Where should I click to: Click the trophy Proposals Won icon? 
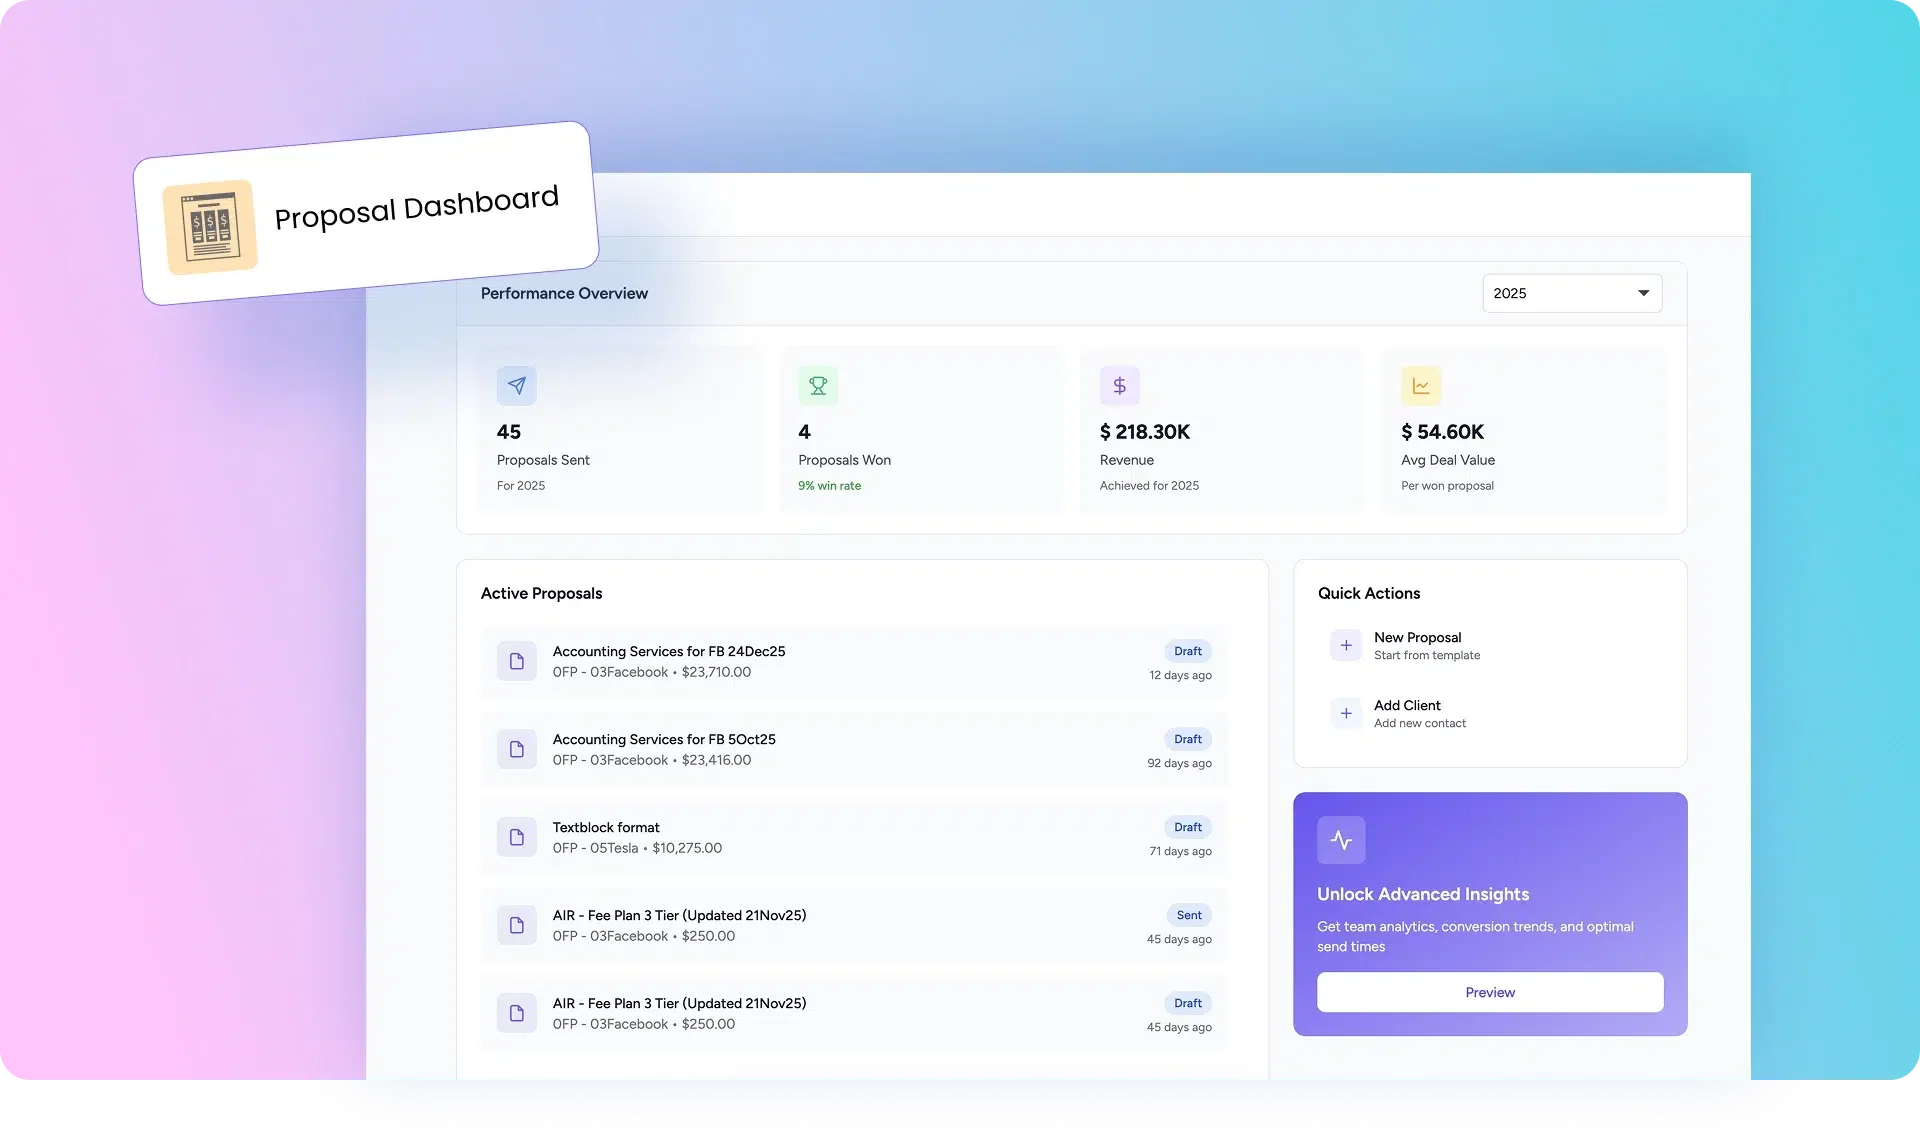[818, 386]
